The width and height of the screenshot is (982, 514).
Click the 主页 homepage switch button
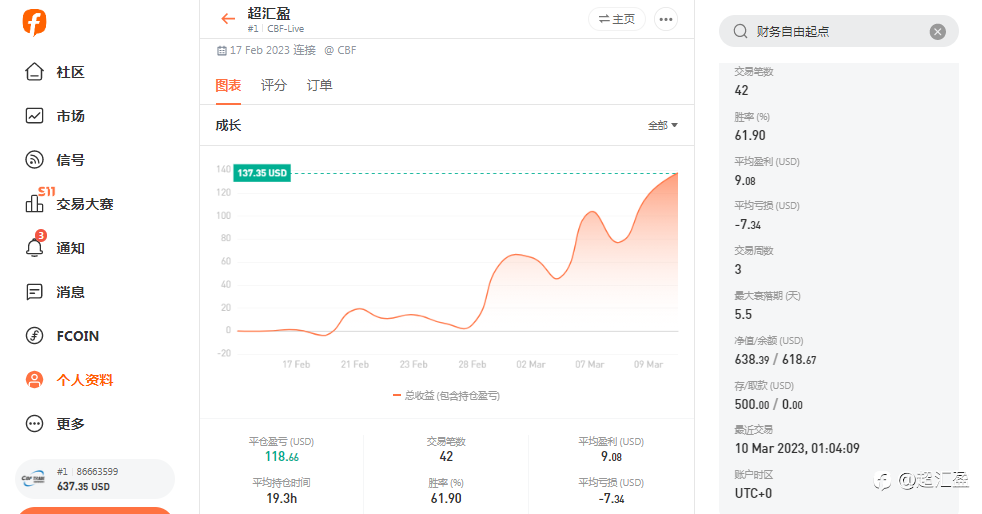(x=617, y=19)
